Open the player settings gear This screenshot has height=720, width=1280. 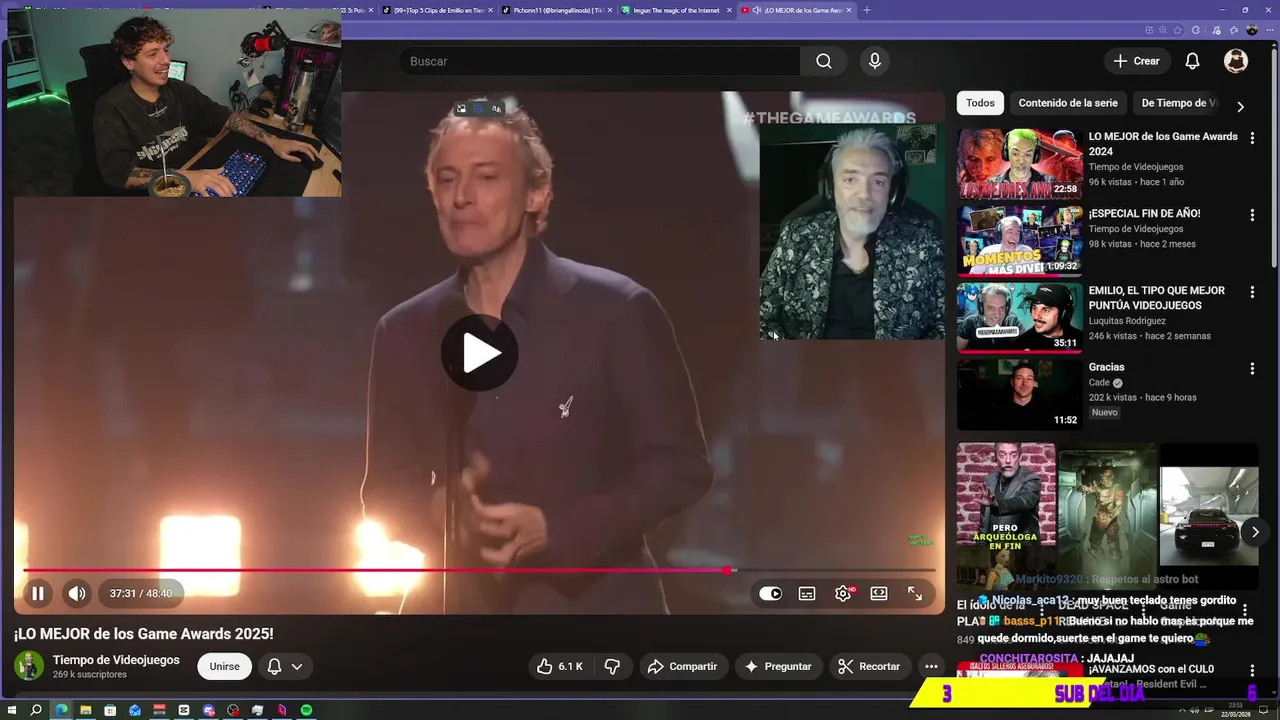[x=843, y=594]
